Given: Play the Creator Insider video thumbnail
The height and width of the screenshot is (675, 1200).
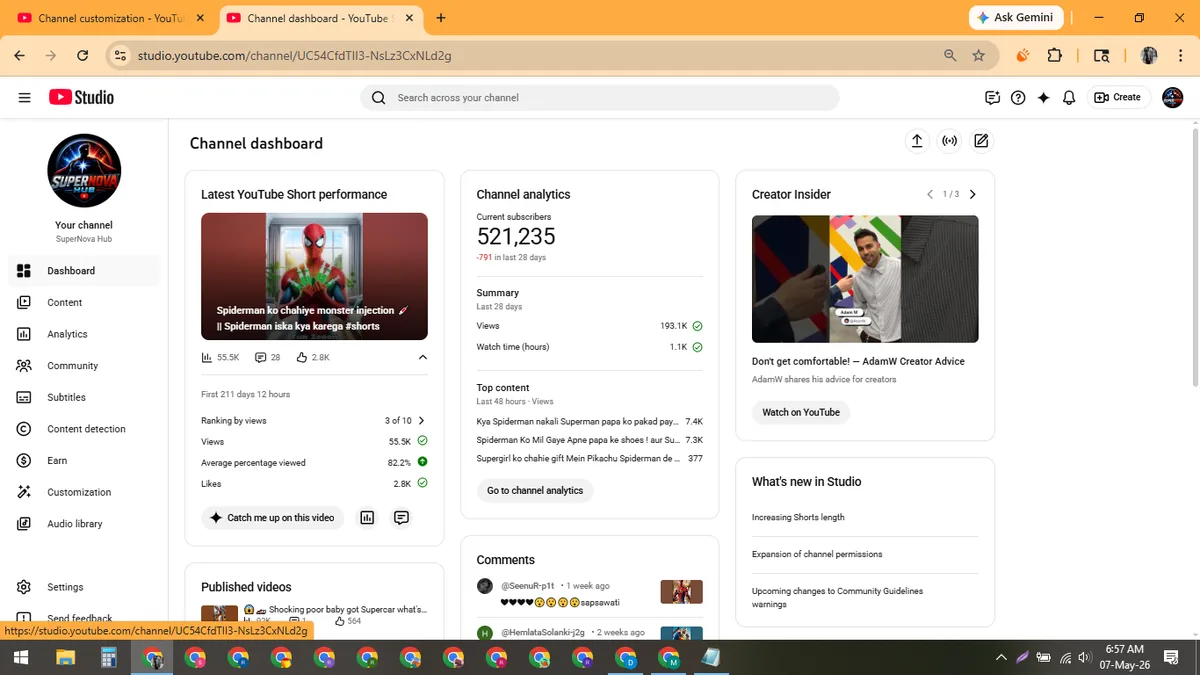Looking at the screenshot, I should point(865,279).
